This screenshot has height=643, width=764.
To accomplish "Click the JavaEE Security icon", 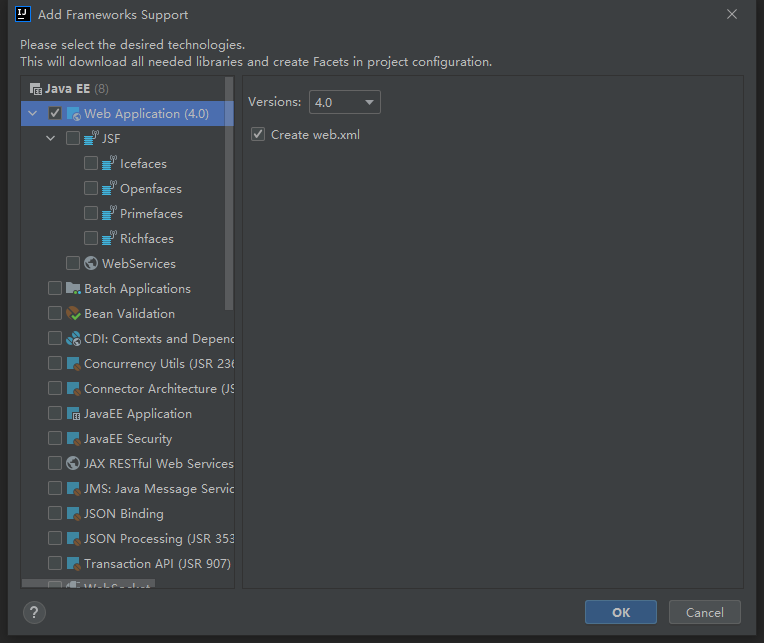I will click(x=73, y=438).
